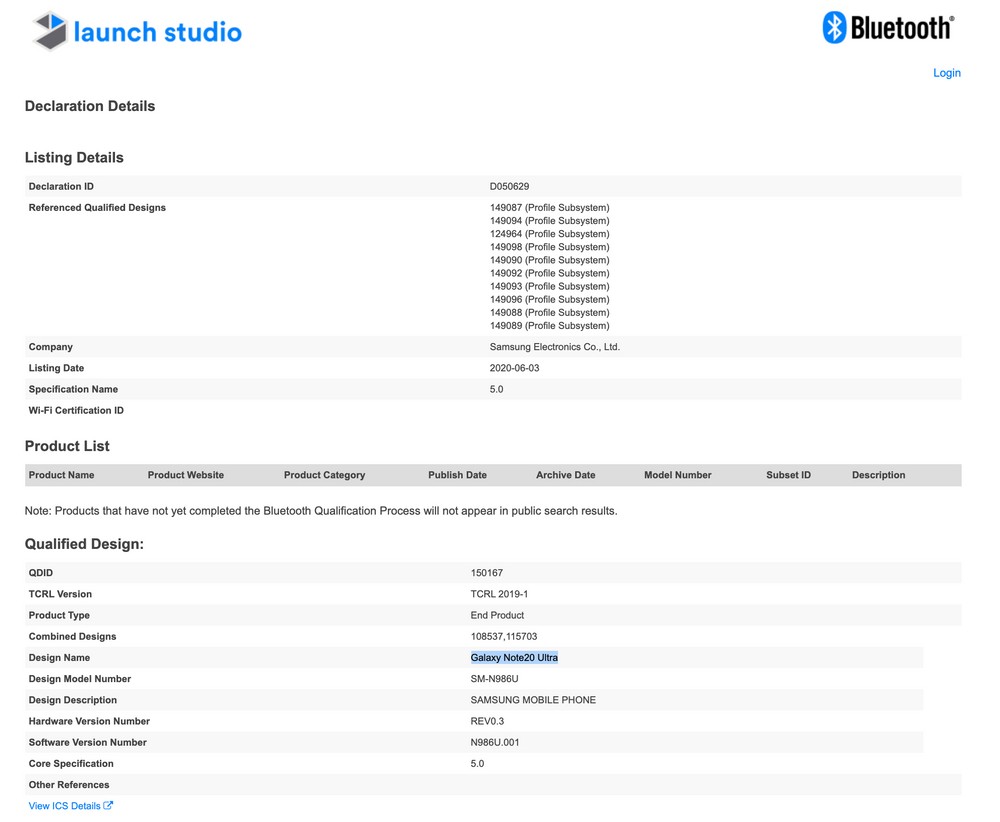Image resolution: width=1000 pixels, height=822 pixels.
Task: Click the external link icon beside ICS Details
Action: 108,805
